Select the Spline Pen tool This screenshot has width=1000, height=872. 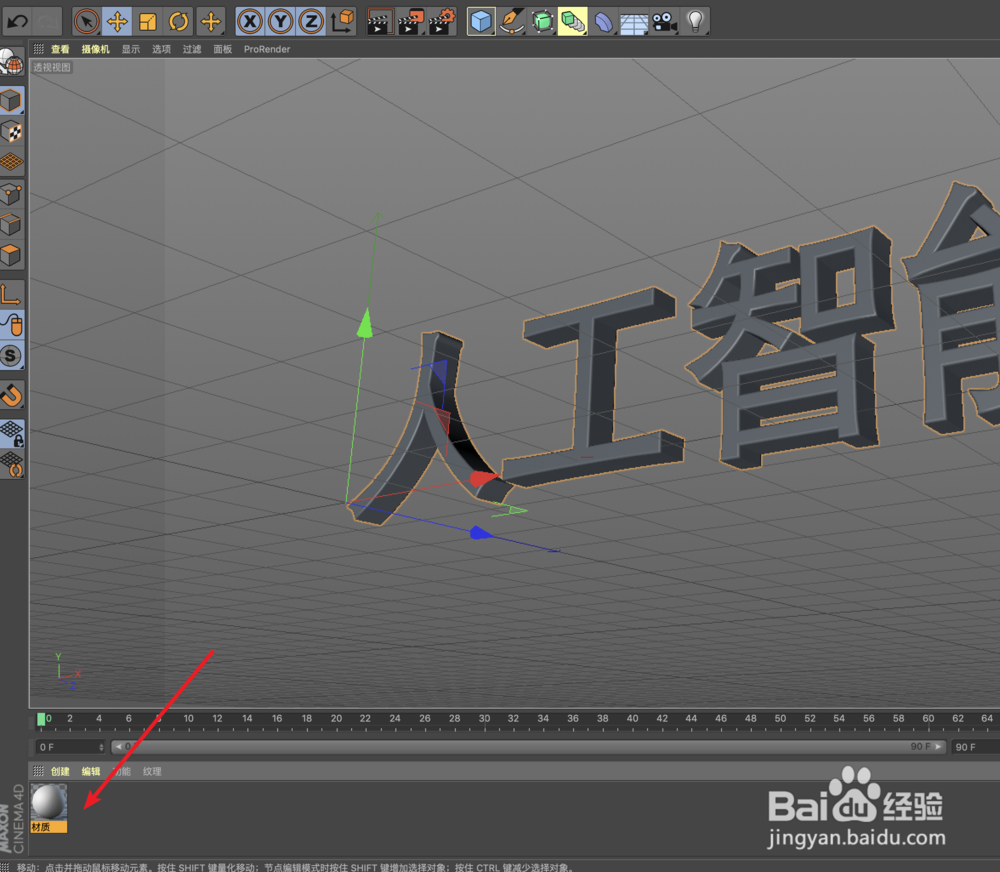(511, 22)
